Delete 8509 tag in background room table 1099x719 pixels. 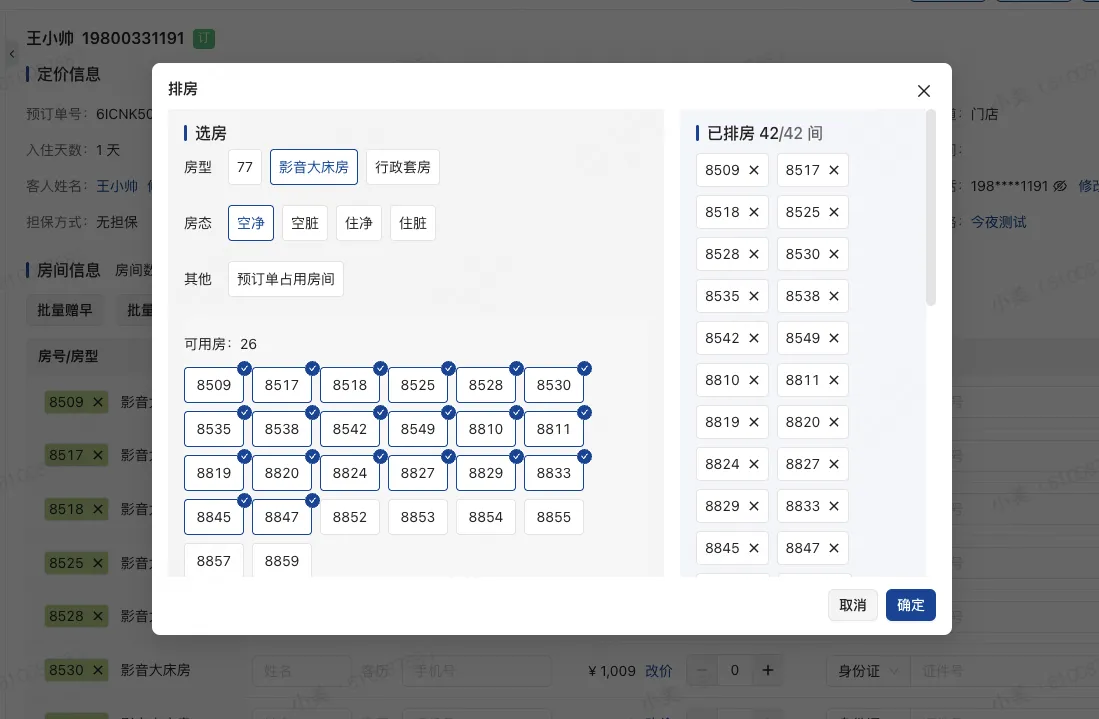(x=98, y=402)
